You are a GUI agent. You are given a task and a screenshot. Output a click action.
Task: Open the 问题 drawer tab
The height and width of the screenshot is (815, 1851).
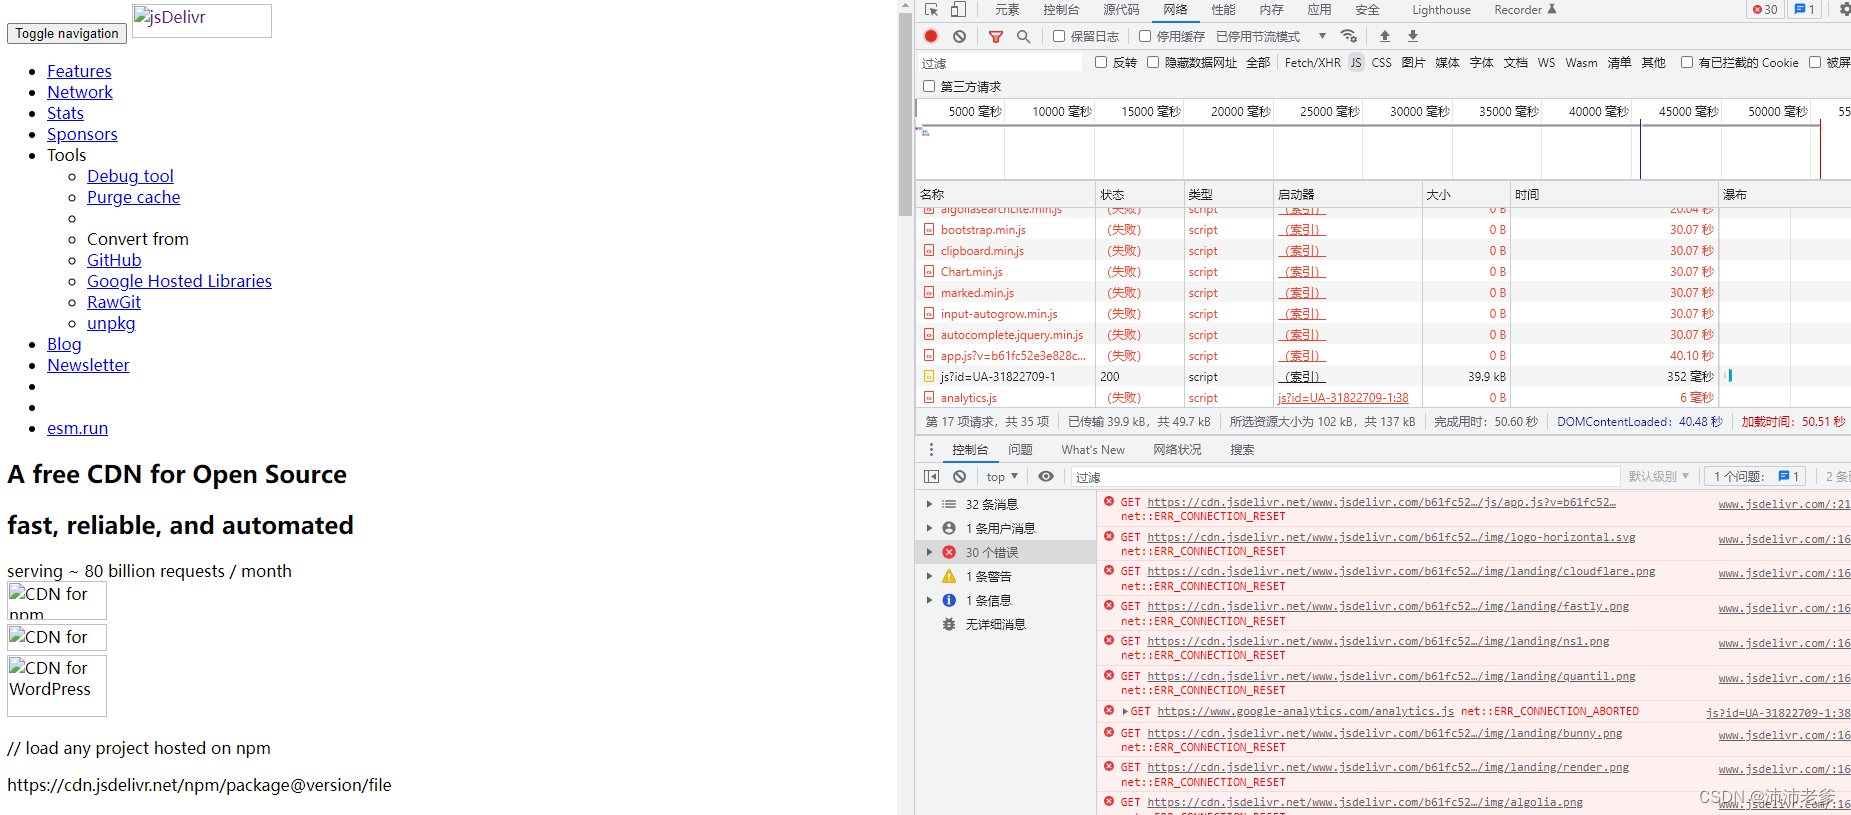click(x=1020, y=450)
